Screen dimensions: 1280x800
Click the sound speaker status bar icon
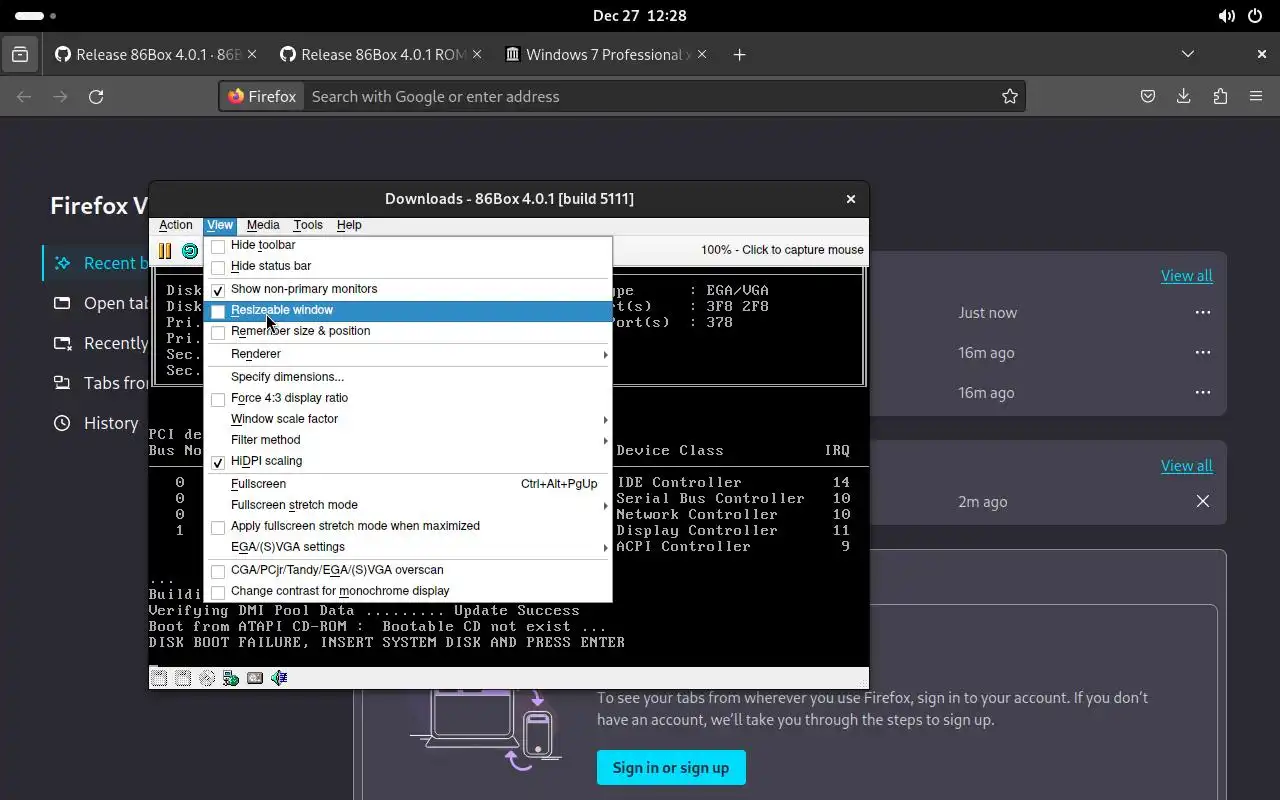tap(279, 678)
